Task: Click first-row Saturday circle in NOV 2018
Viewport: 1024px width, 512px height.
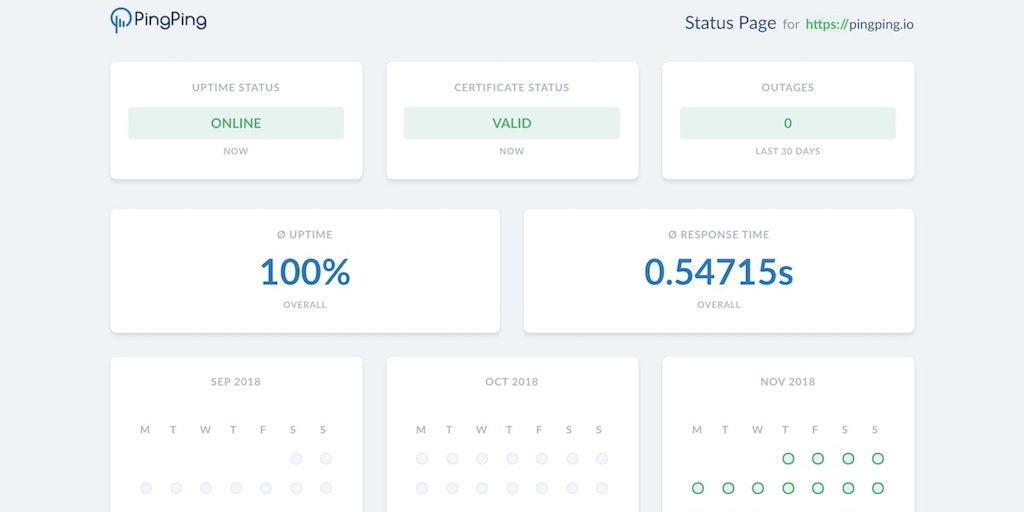Action: [848, 458]
